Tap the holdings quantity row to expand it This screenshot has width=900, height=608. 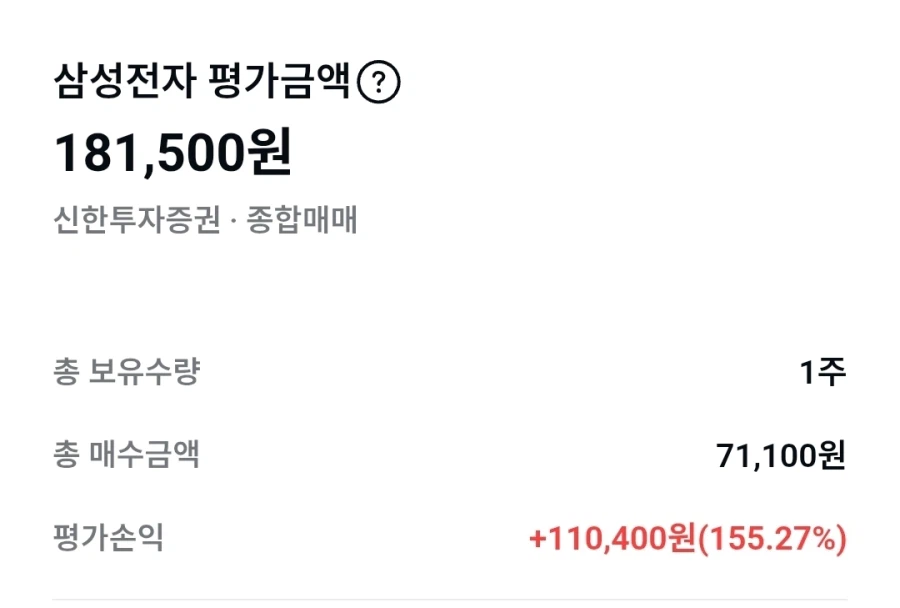[x=450, y=369]
